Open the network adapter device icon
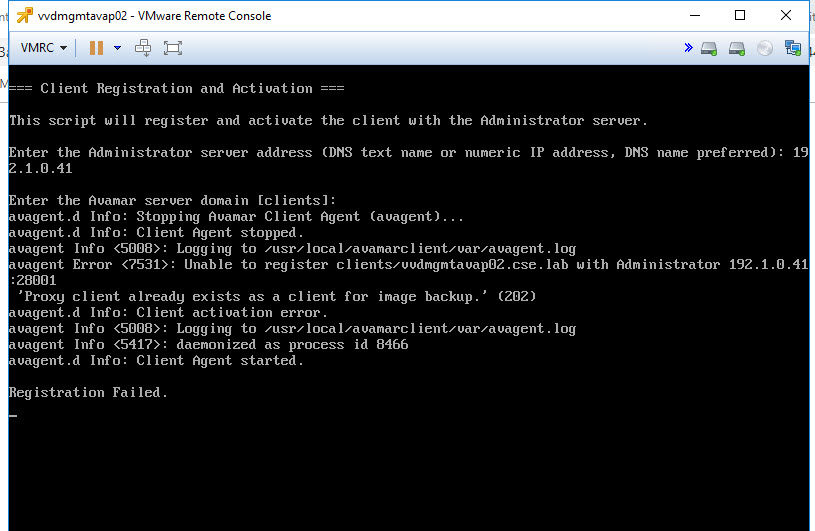 coord(793,48)
